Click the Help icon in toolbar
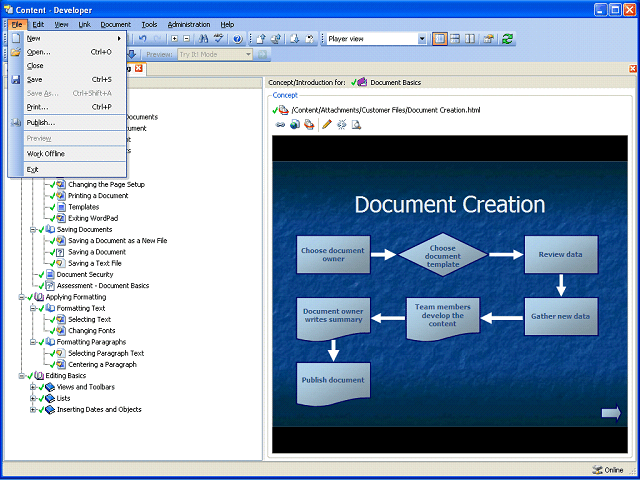Viewport: 640px width, 480px height. pos(238,39)
